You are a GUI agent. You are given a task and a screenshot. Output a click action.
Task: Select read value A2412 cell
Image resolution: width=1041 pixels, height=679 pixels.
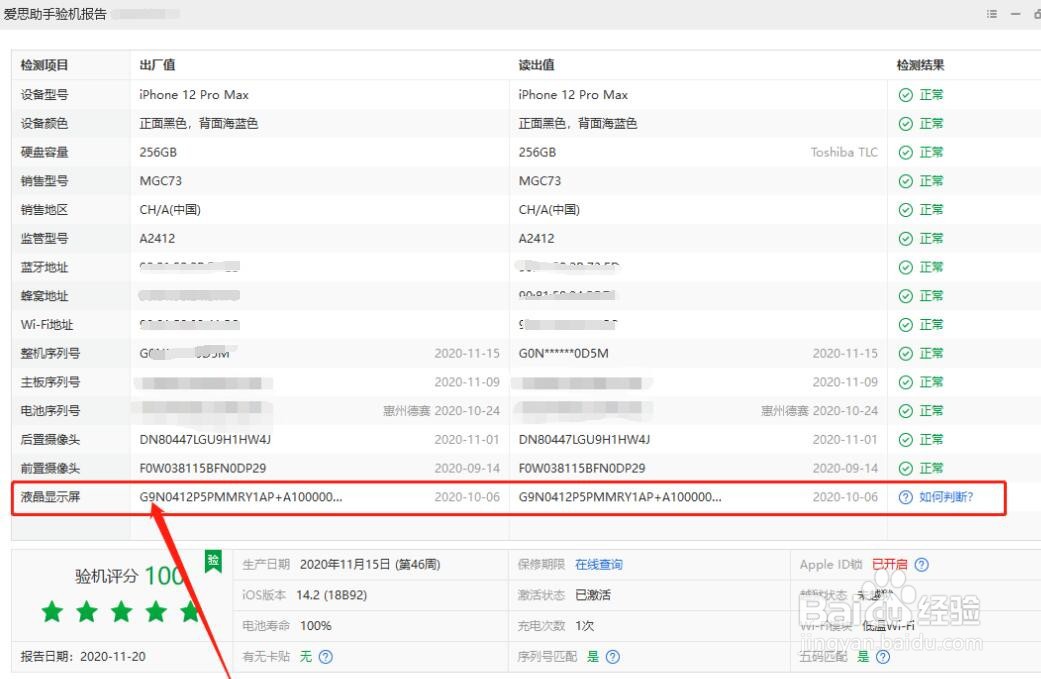[536, 238]
